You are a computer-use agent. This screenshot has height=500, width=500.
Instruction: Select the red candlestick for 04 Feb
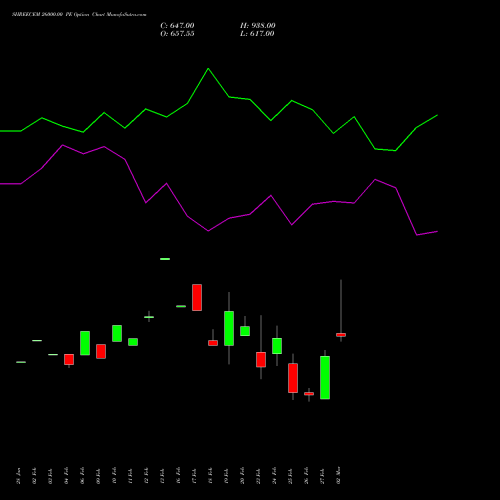[69, 359]
